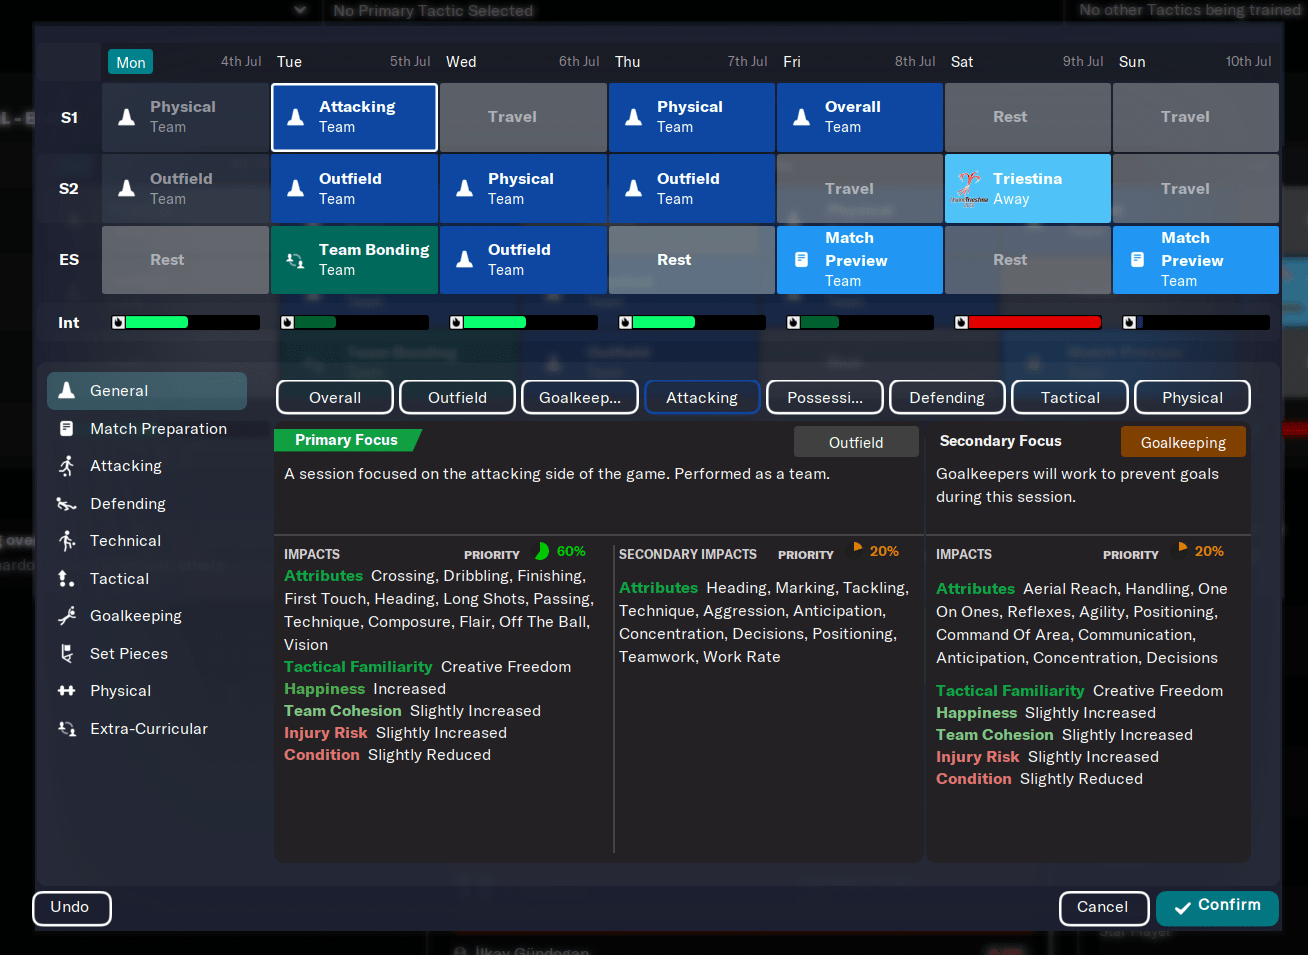The image size is (1308, 955).
Task: Expand the tactic chevron next to No Primary Tactic Selected
Action: (x=298, y=10)
